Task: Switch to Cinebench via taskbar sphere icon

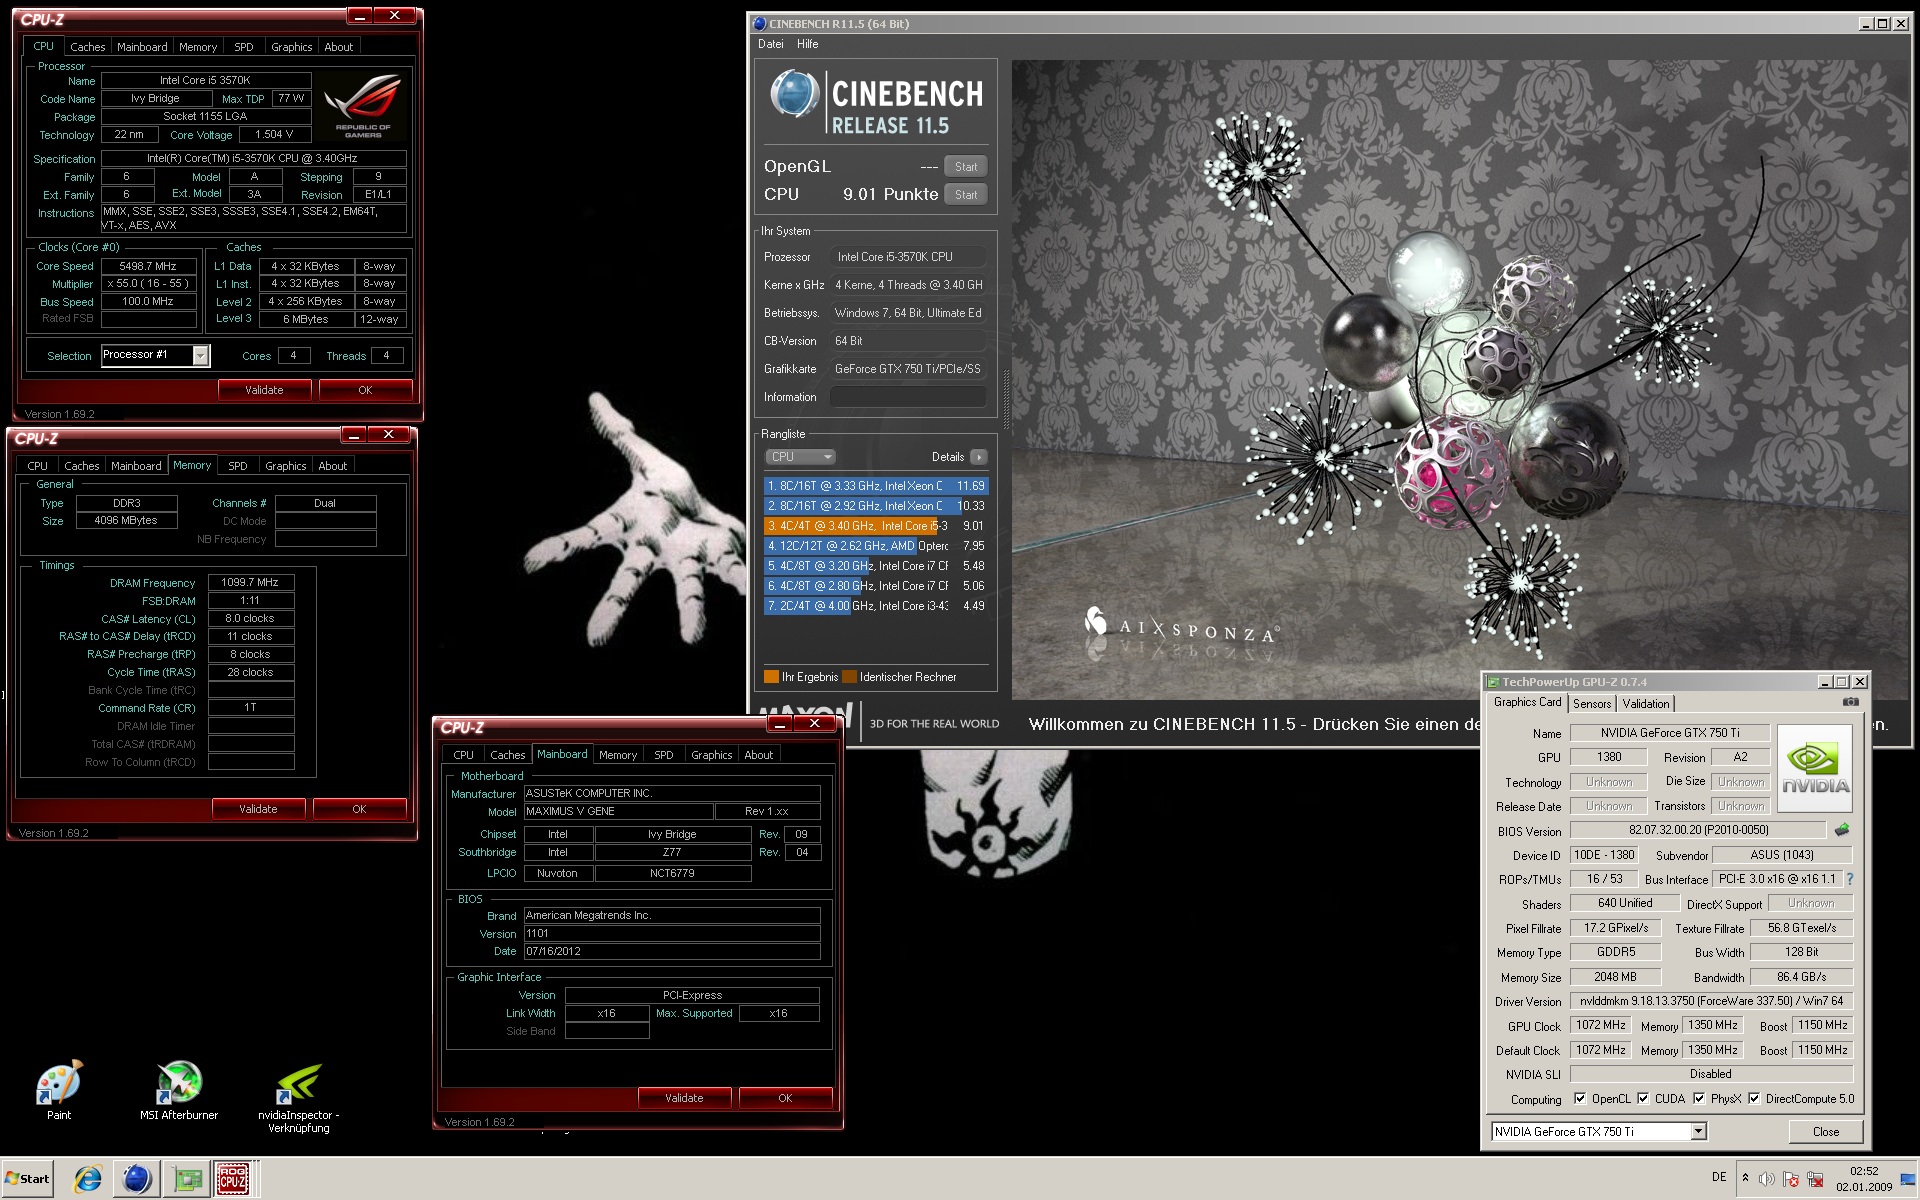Action: [x=137, y=1179]
